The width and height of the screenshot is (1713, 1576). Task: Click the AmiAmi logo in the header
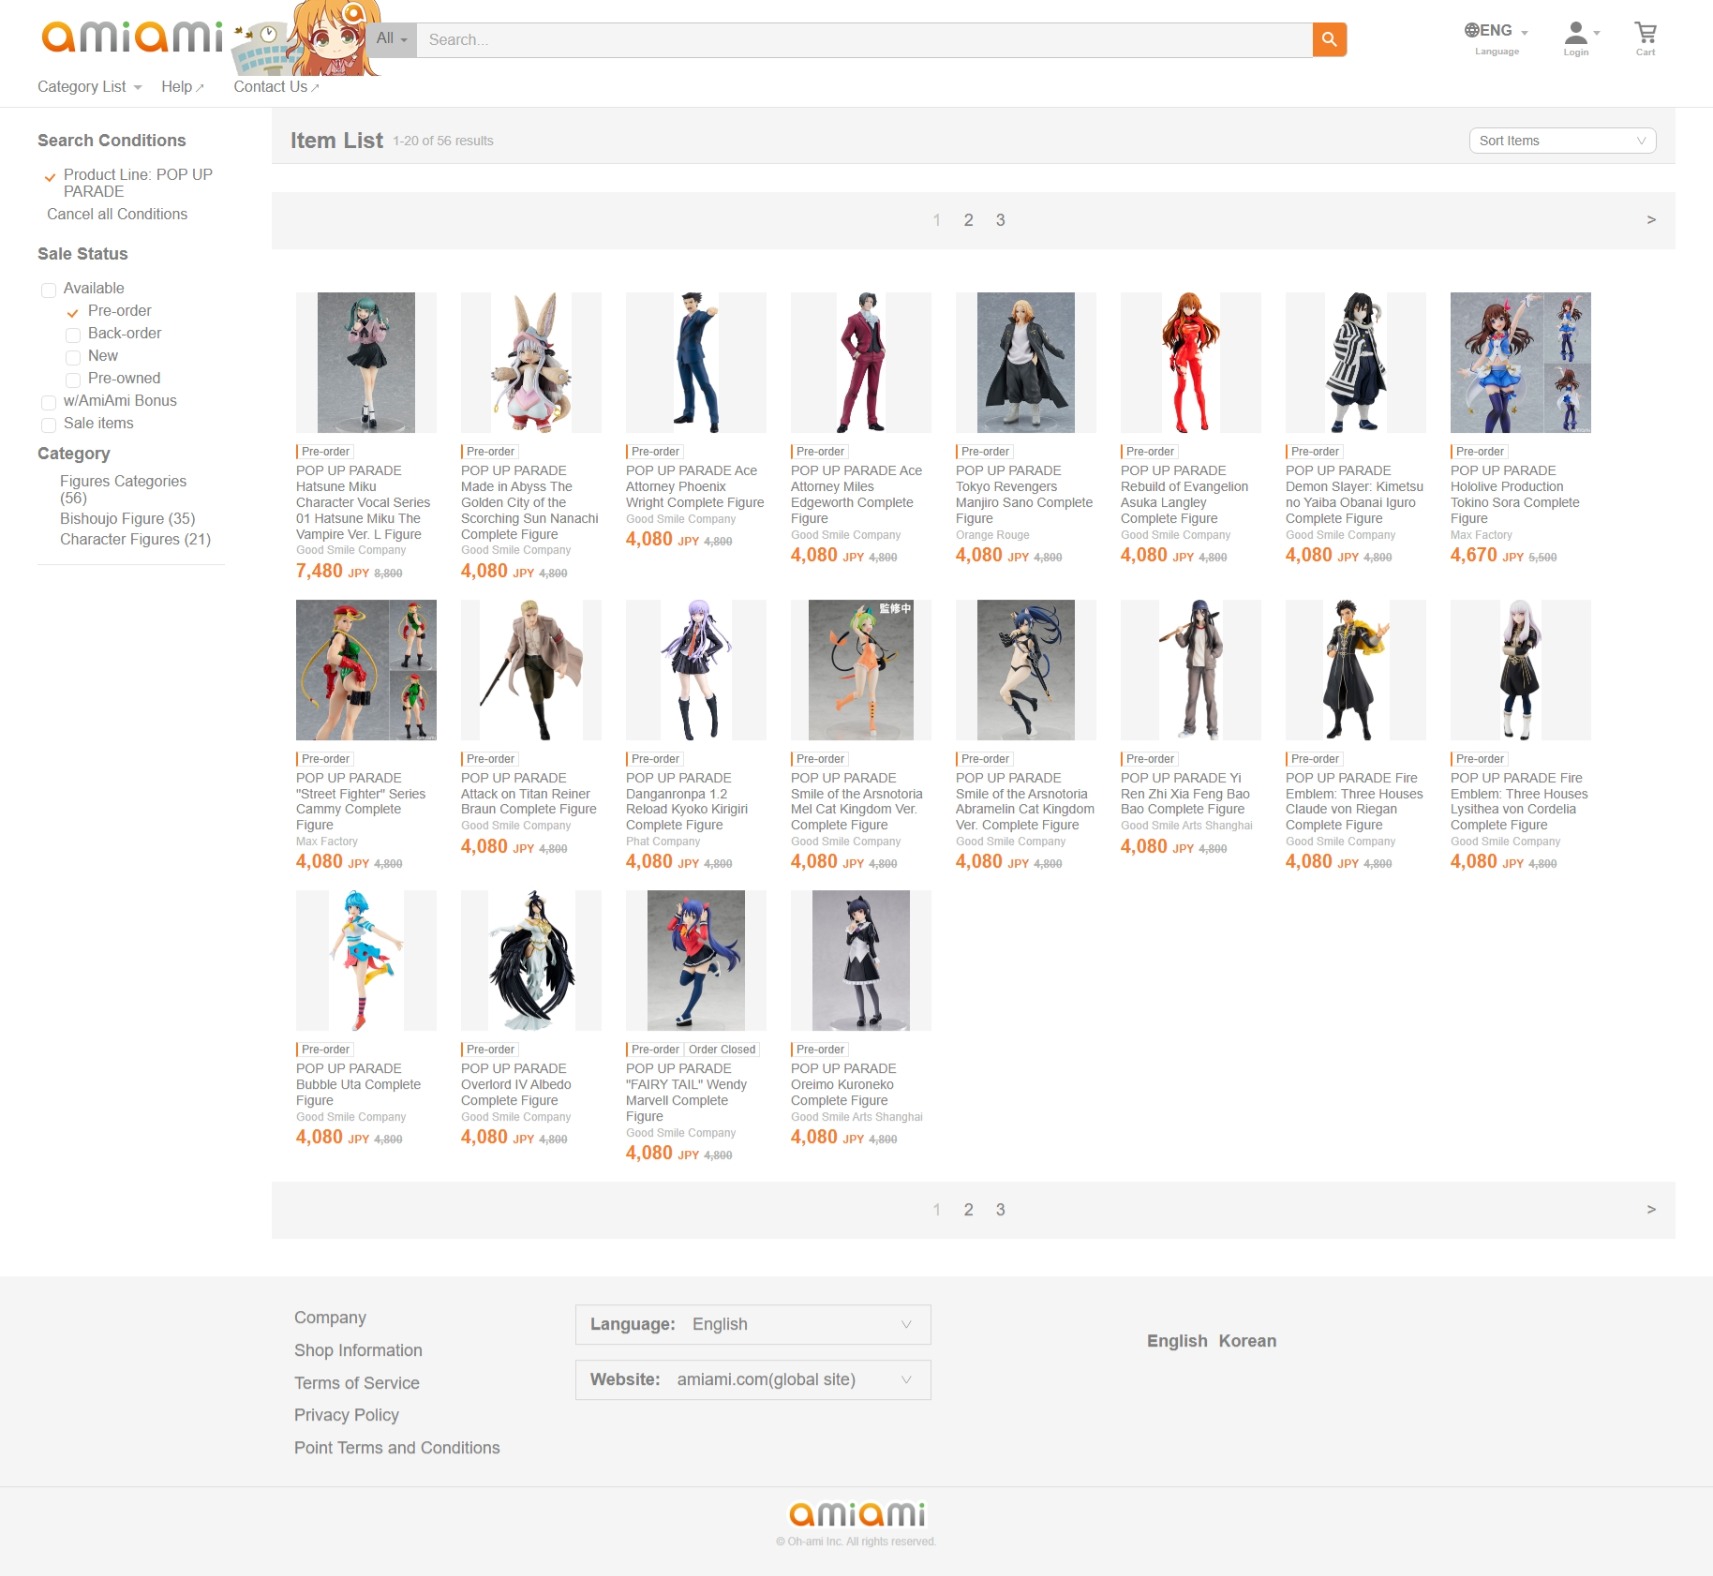[x=131, y=37]
